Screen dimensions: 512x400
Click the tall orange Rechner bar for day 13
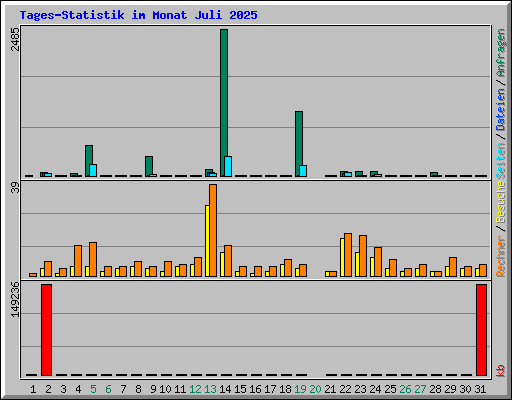click(213, 230)
